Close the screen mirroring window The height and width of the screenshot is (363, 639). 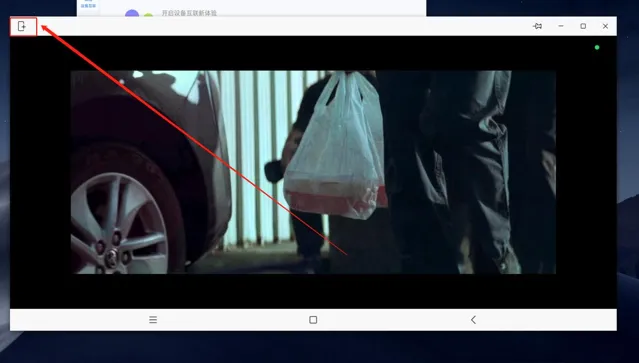[x=605, y=26]
